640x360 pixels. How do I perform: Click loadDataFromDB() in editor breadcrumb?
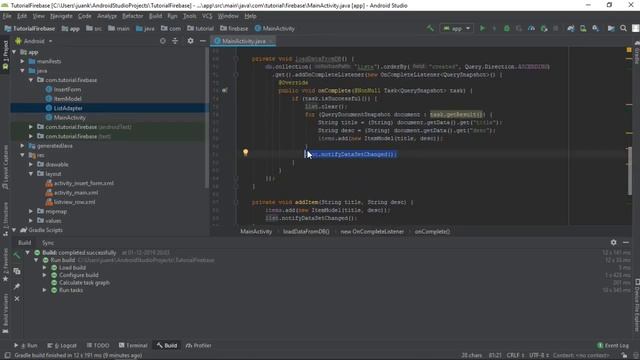tap(306, 231)
